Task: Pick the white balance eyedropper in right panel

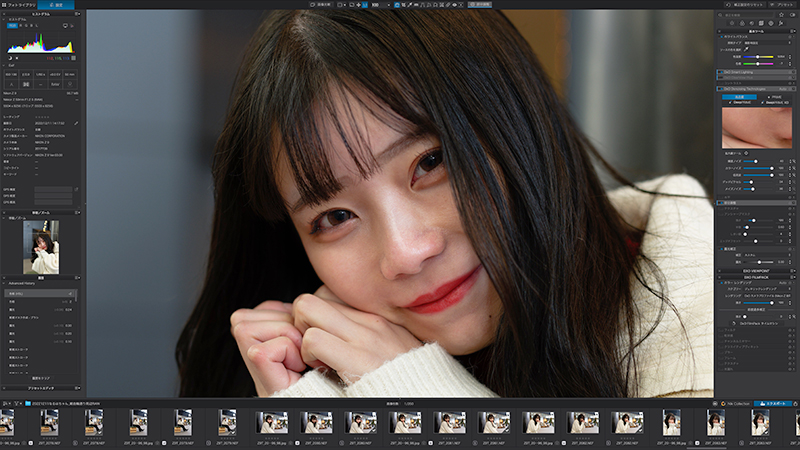Action: click(x=746, y=49)
